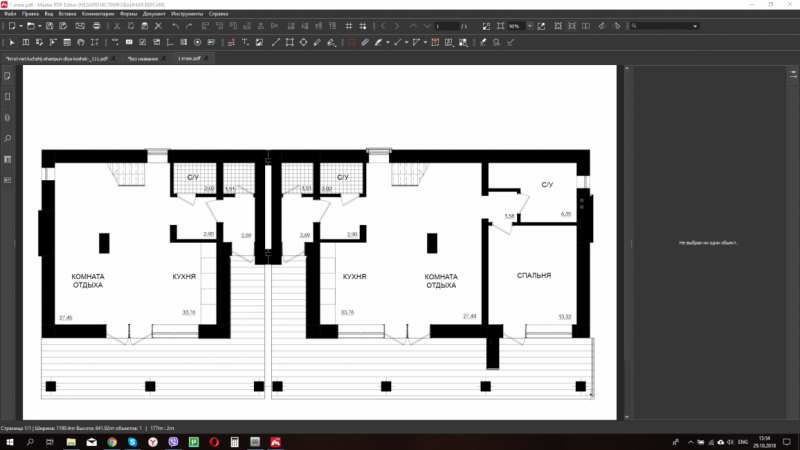800x450 pixels.
Task: Click the Send by email icon
Action: tap(80, 26)
